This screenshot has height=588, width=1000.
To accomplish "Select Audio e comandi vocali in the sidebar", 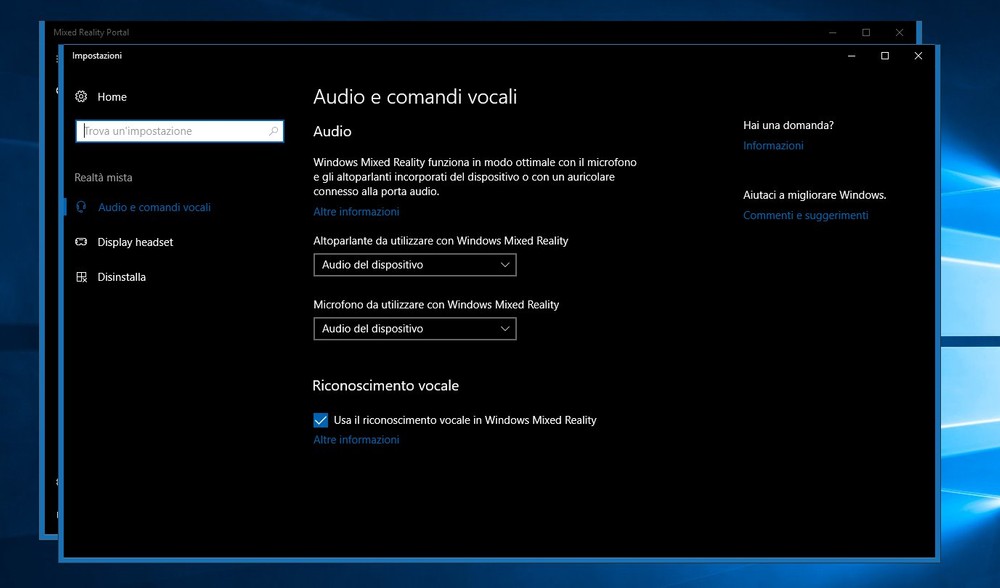I will click(x=154, y=207).
